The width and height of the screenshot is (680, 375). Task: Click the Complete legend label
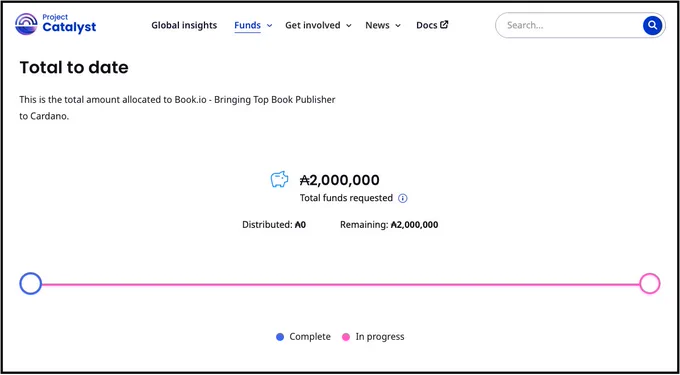pos(310,337)
